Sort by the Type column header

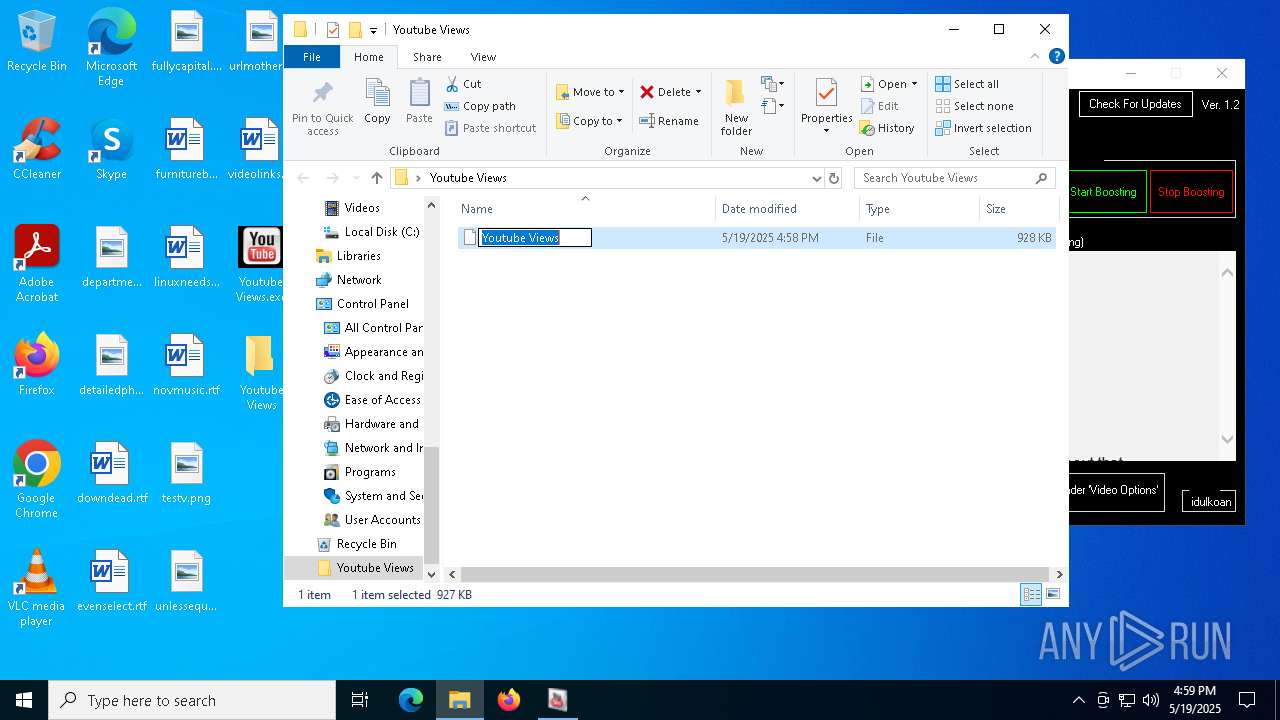point(919,209)
